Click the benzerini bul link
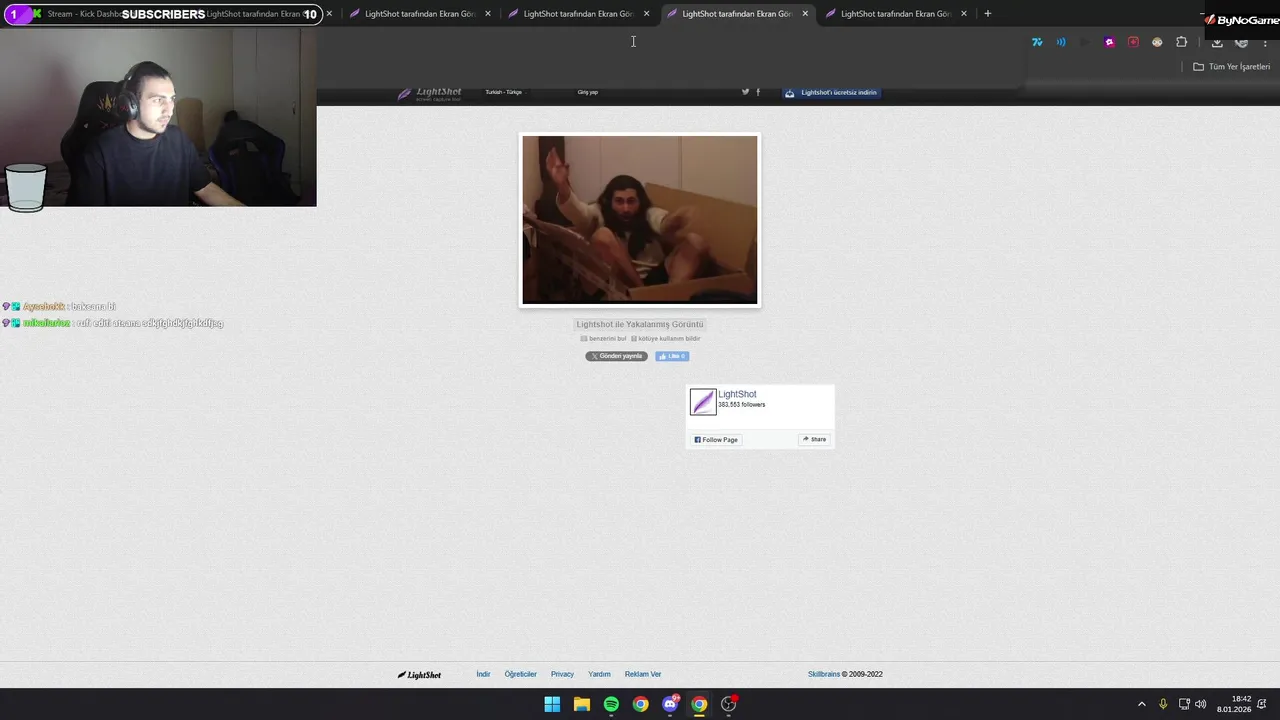1280x720 pixels. (604, 339)
